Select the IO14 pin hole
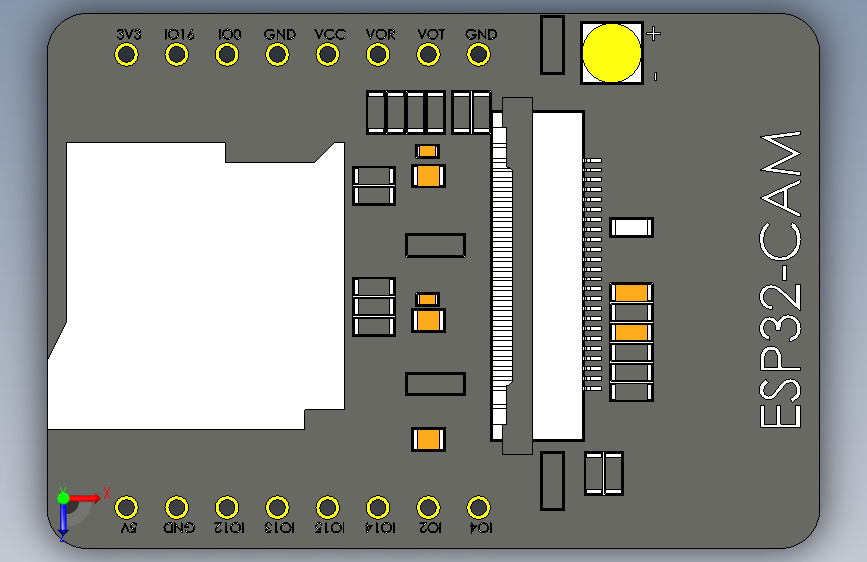Image resolution: width=867 pixels, height=562 pixels. point(378,507)
